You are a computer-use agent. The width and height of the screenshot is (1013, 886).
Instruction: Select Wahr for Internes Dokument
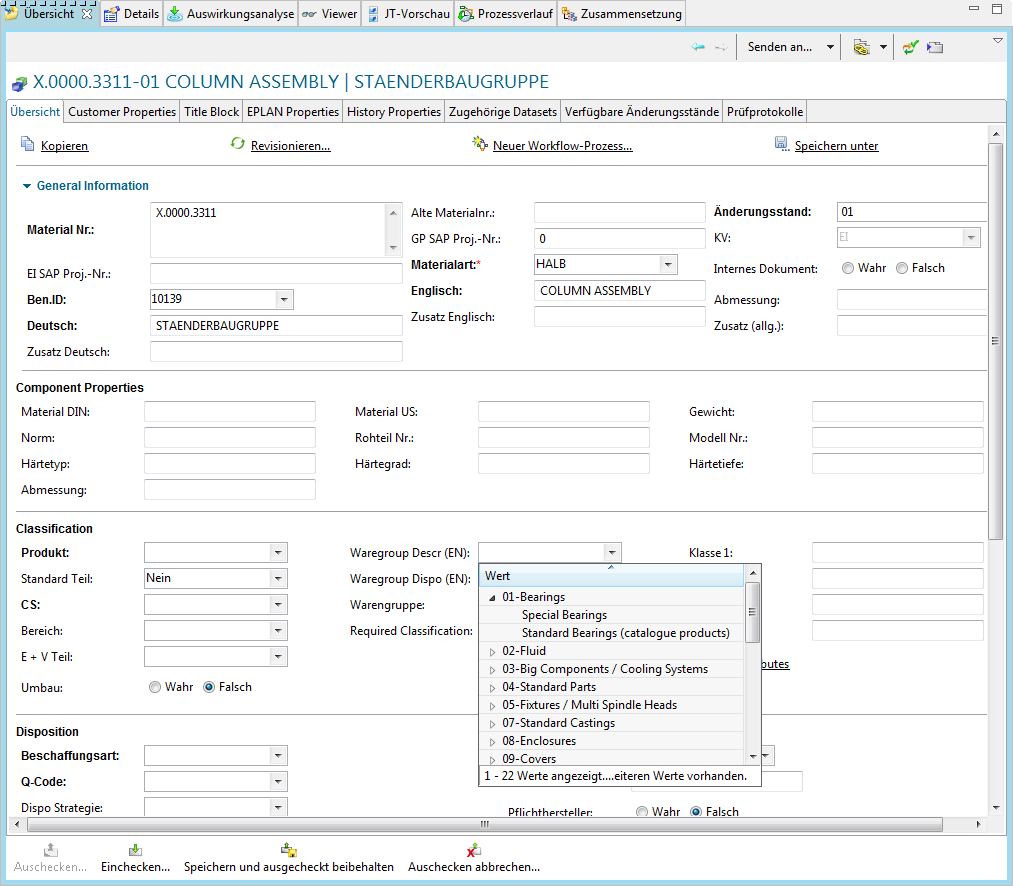coord(848,268)
